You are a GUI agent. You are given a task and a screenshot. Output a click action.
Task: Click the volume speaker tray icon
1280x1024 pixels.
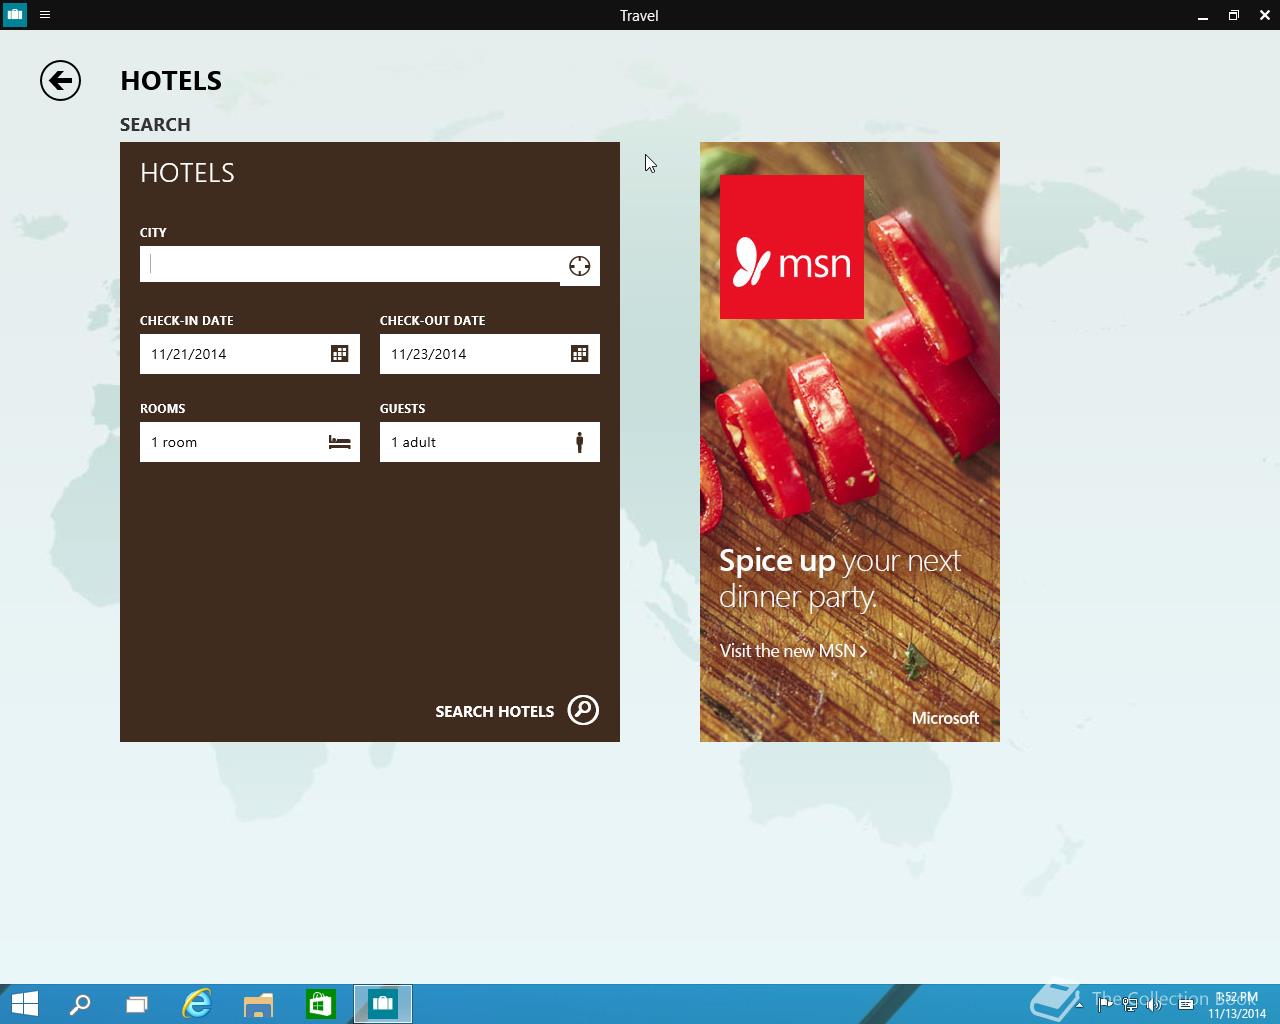point(1155,1005)
